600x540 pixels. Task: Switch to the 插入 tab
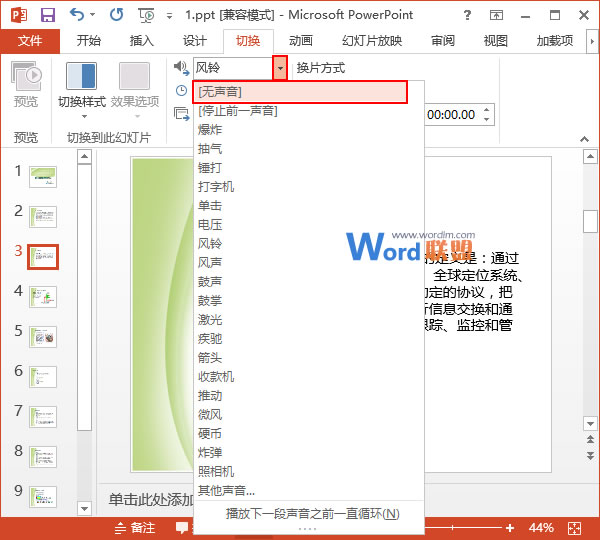click(141, 41)
